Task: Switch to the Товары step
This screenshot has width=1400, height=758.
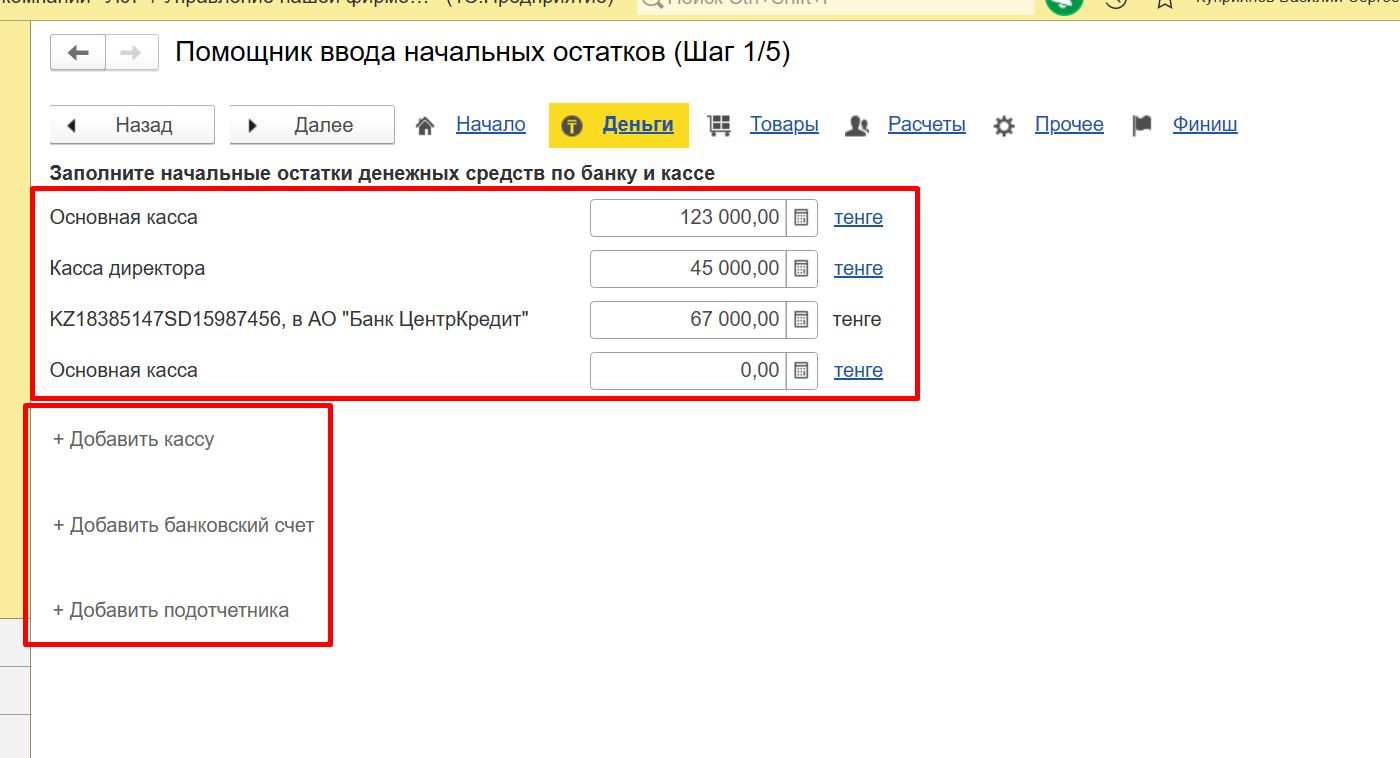Action: [x=784, y=124]
